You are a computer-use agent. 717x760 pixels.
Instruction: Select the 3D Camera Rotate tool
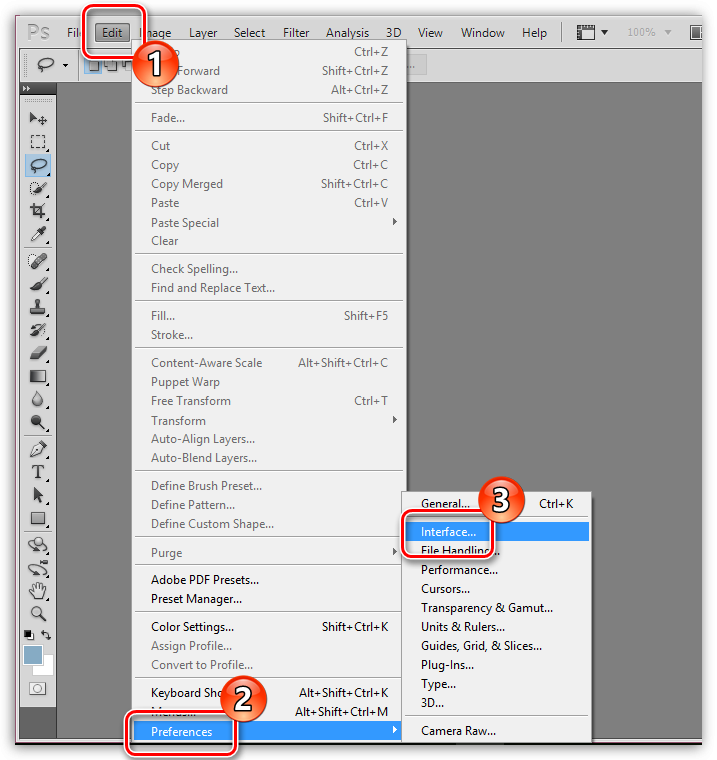point(38,569)
